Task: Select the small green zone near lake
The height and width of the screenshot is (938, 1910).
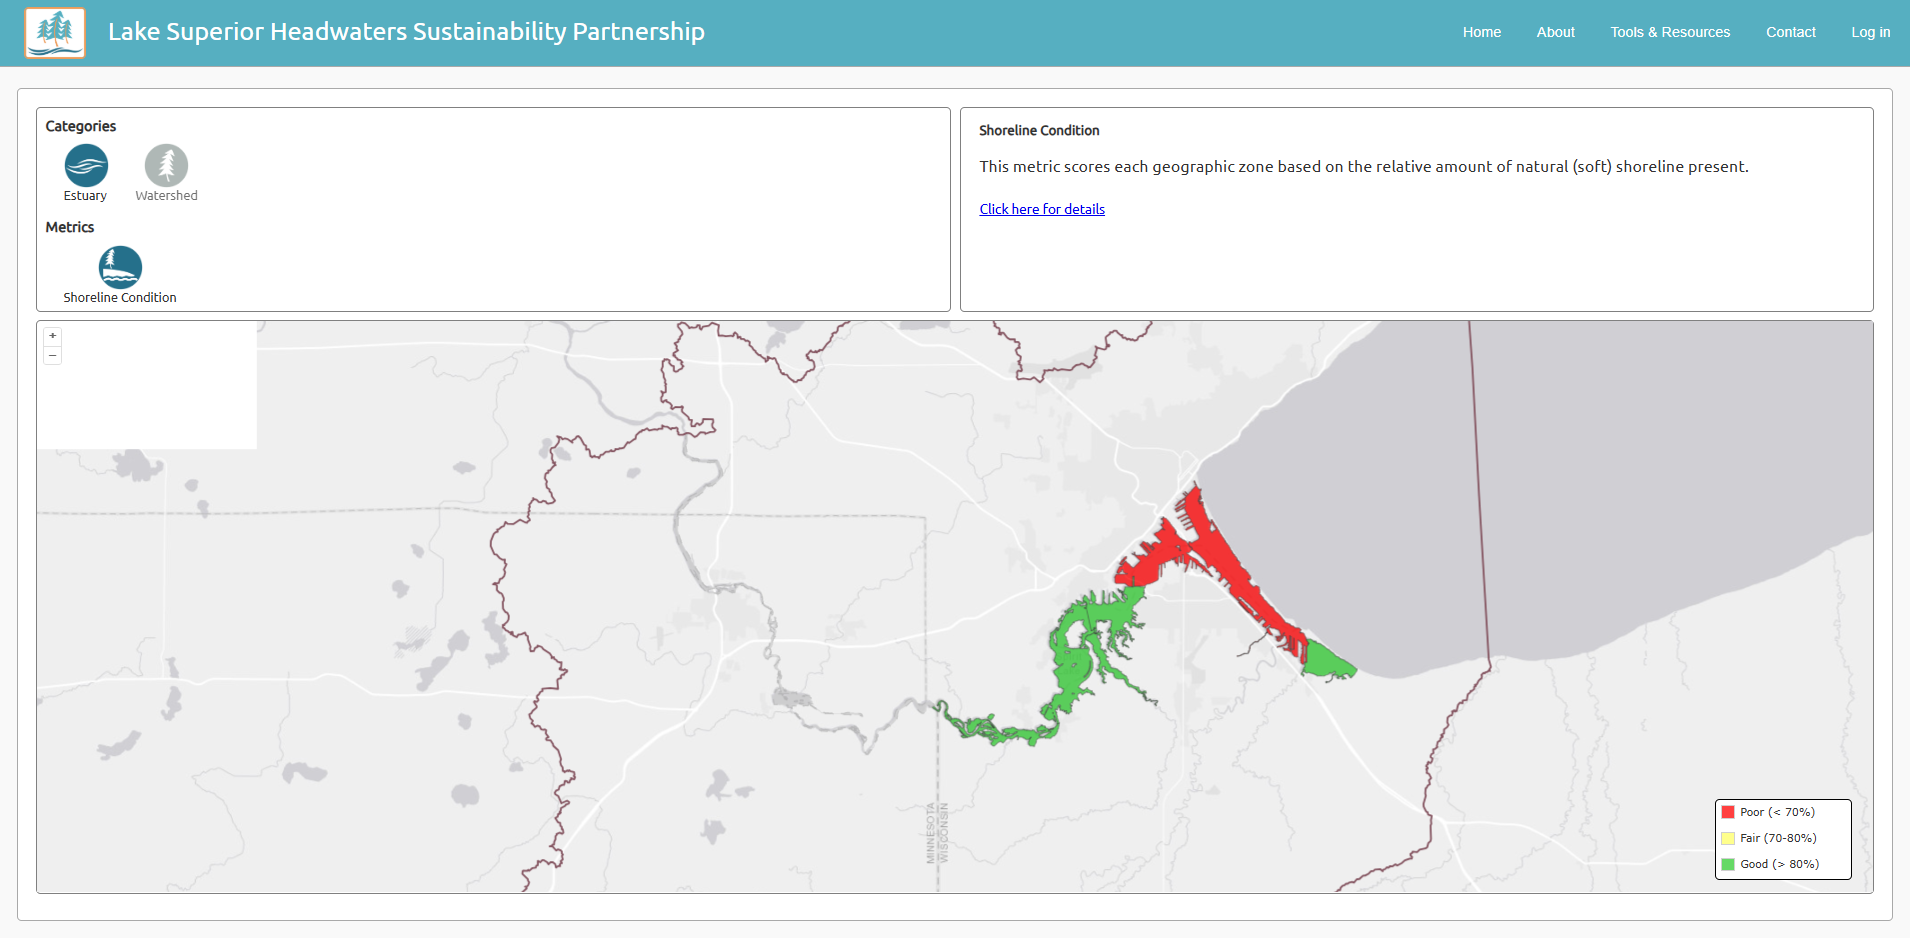Action: click(x=1327, y=660)
